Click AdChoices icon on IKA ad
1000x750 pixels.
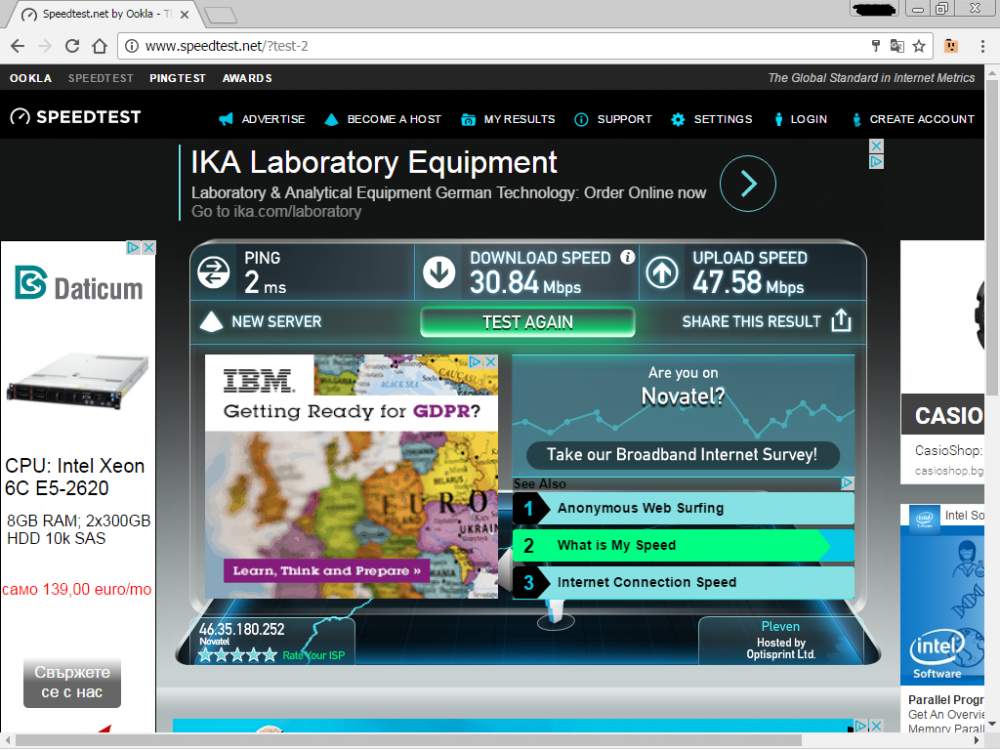876,162
